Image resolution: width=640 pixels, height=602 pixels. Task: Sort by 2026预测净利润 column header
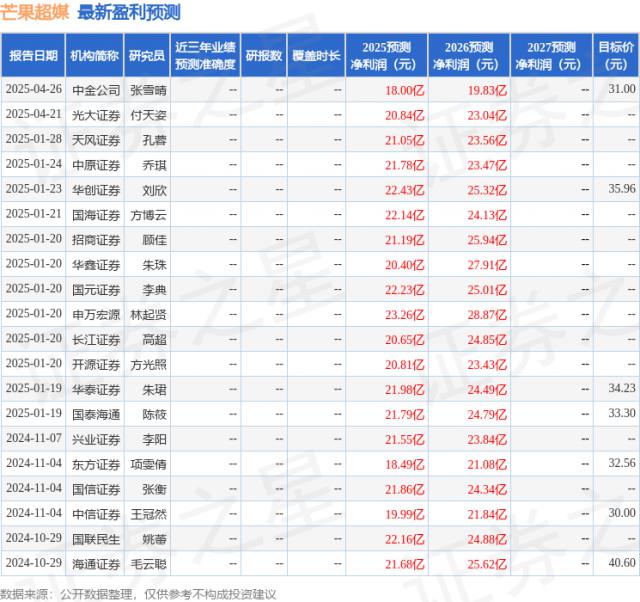(469, 56)
